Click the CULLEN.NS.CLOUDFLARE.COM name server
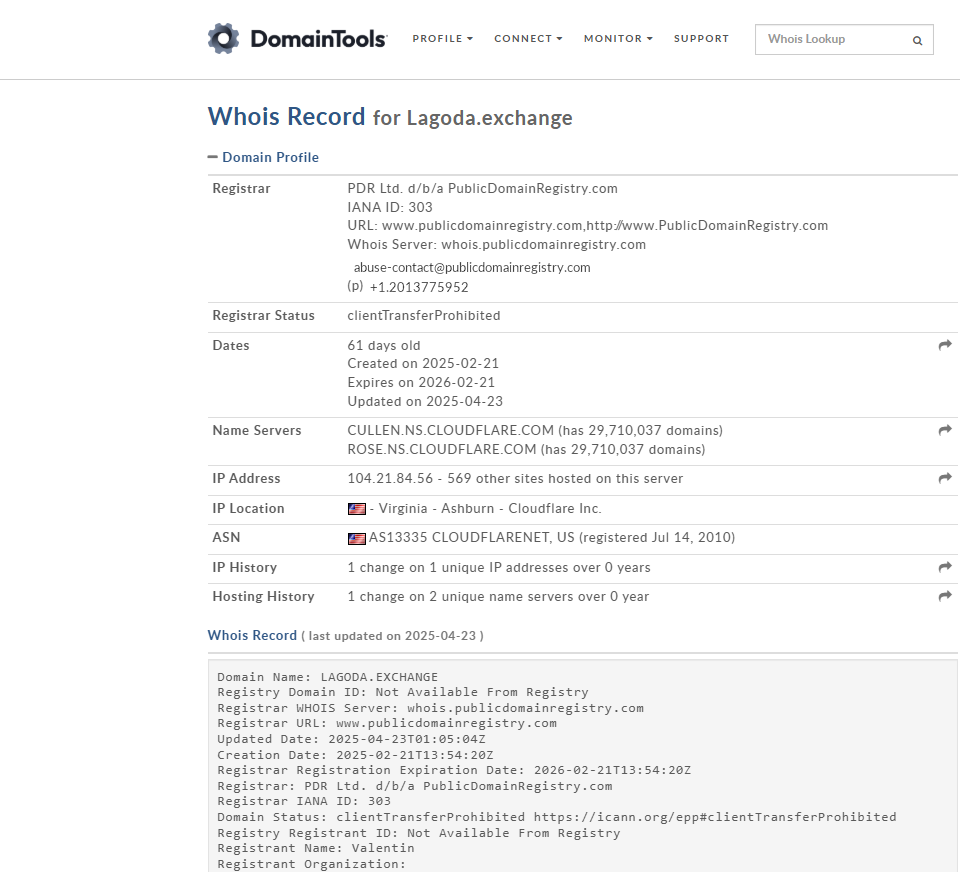 pyautogui.click(x=451, y=430)
